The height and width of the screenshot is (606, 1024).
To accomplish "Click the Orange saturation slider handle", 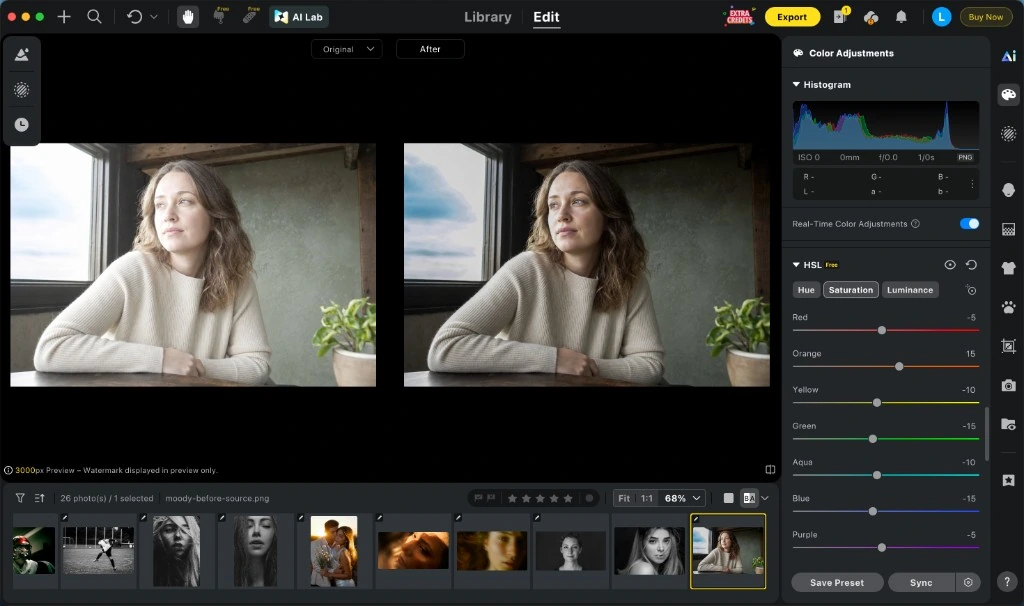I will (x=899, y=366).
